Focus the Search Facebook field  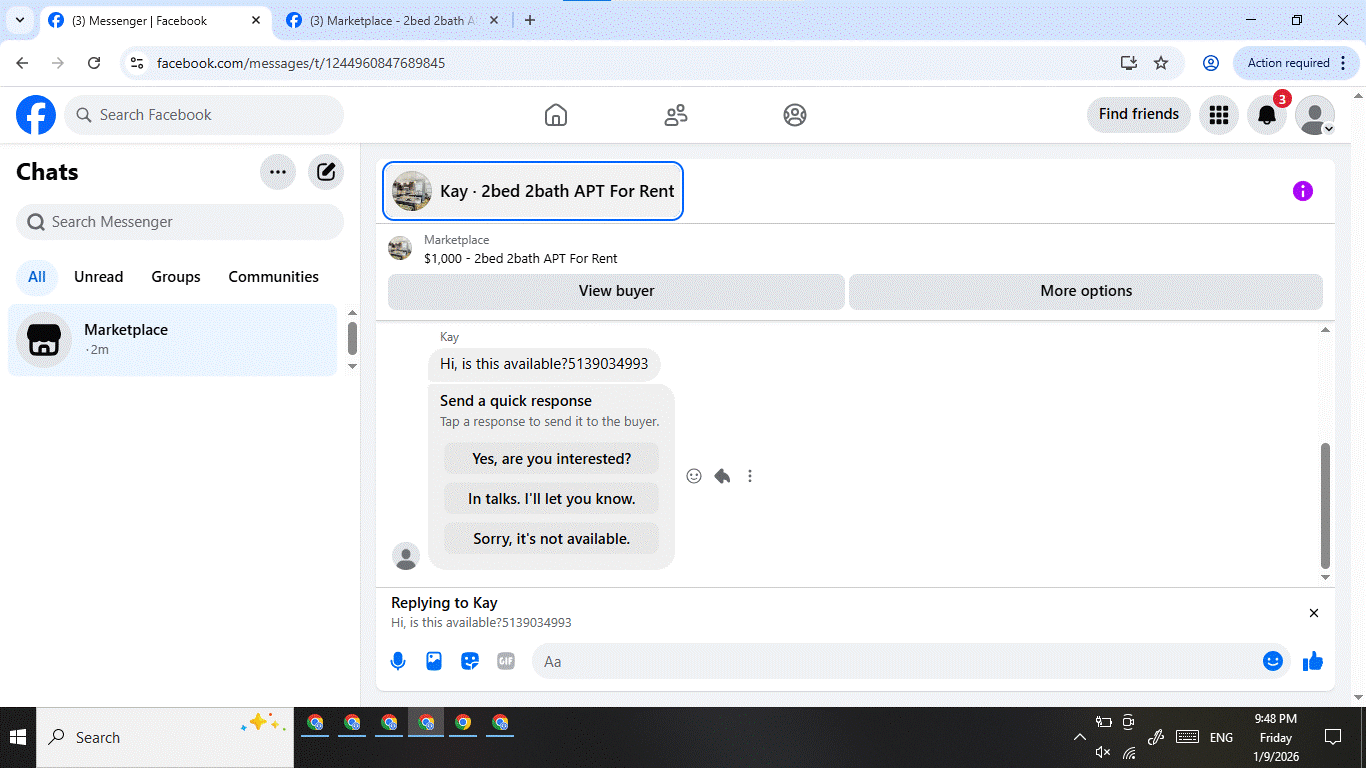(204, 115)
